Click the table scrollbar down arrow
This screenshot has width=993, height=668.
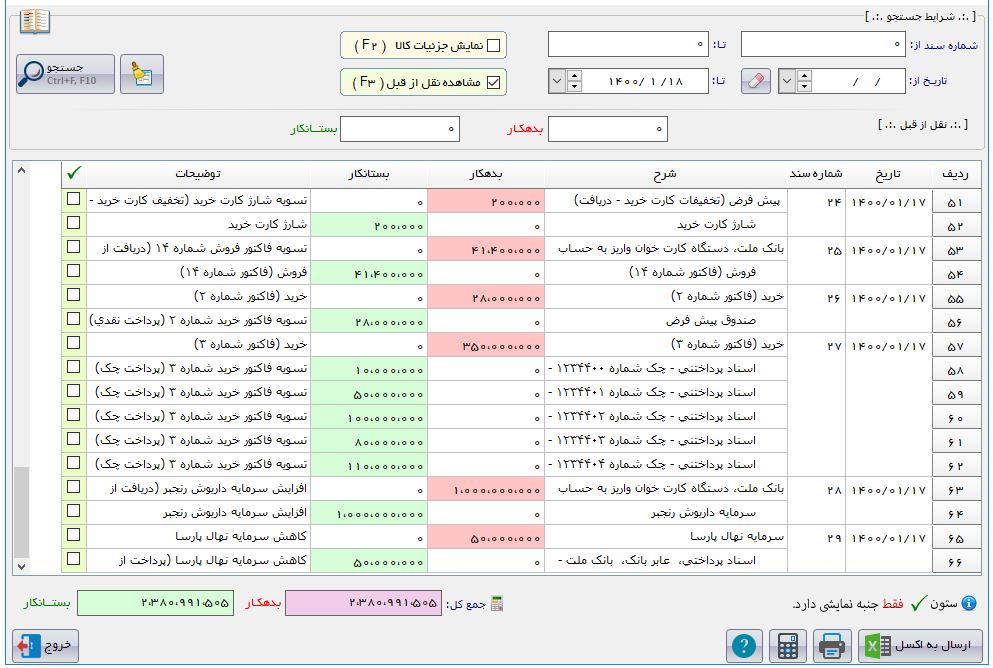(x=22, y=567)
